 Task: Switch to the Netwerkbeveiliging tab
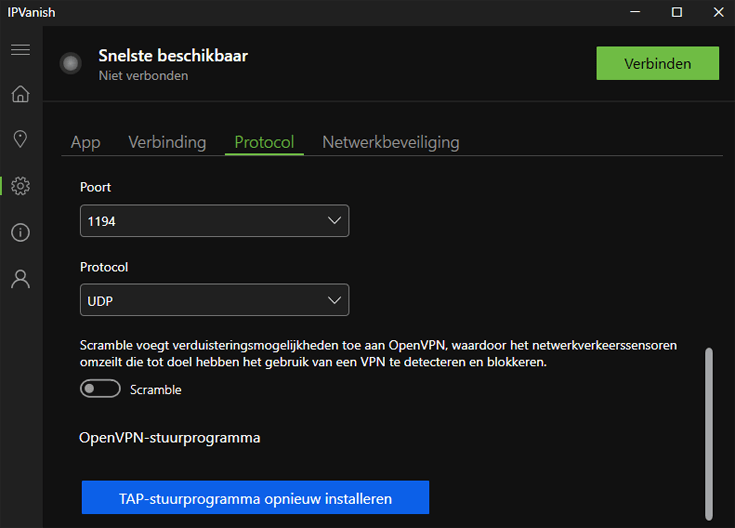(x=391, y=142)
